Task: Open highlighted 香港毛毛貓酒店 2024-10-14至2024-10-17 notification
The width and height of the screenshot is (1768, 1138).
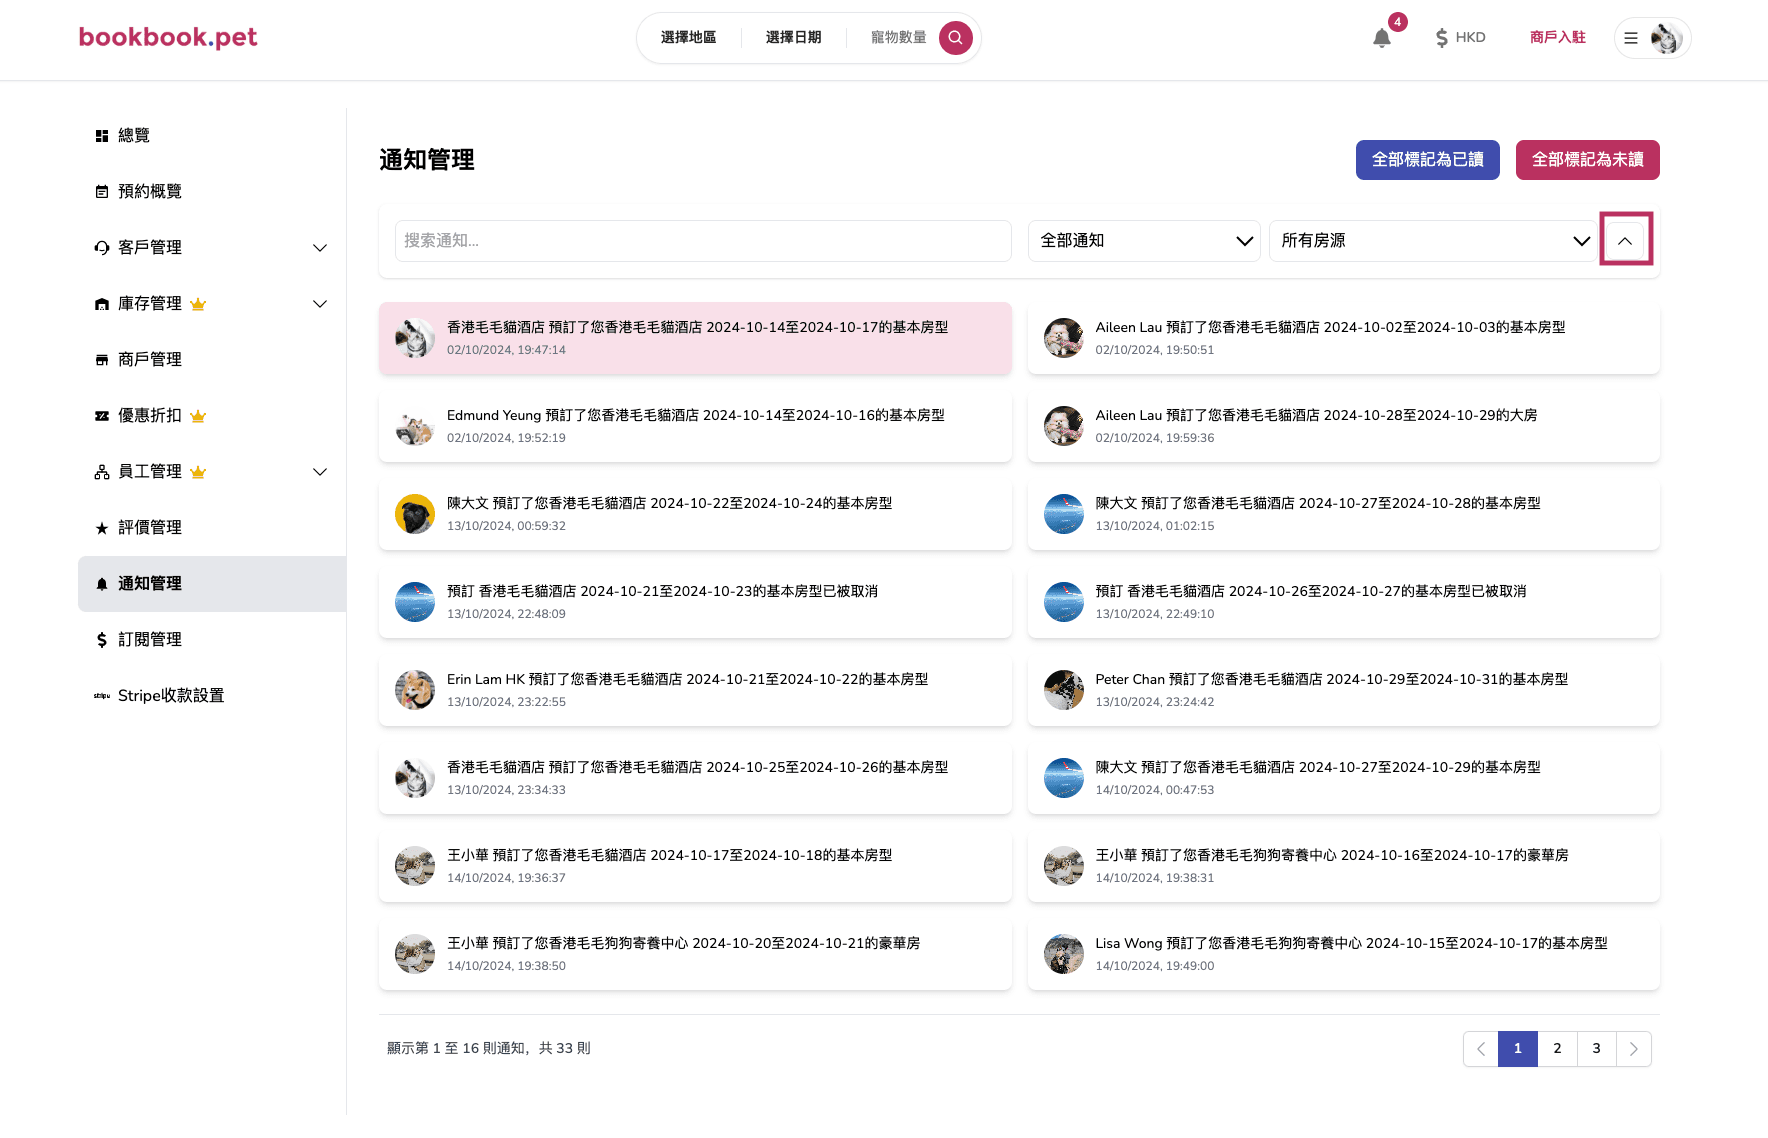Action: [x=695, y=338]
